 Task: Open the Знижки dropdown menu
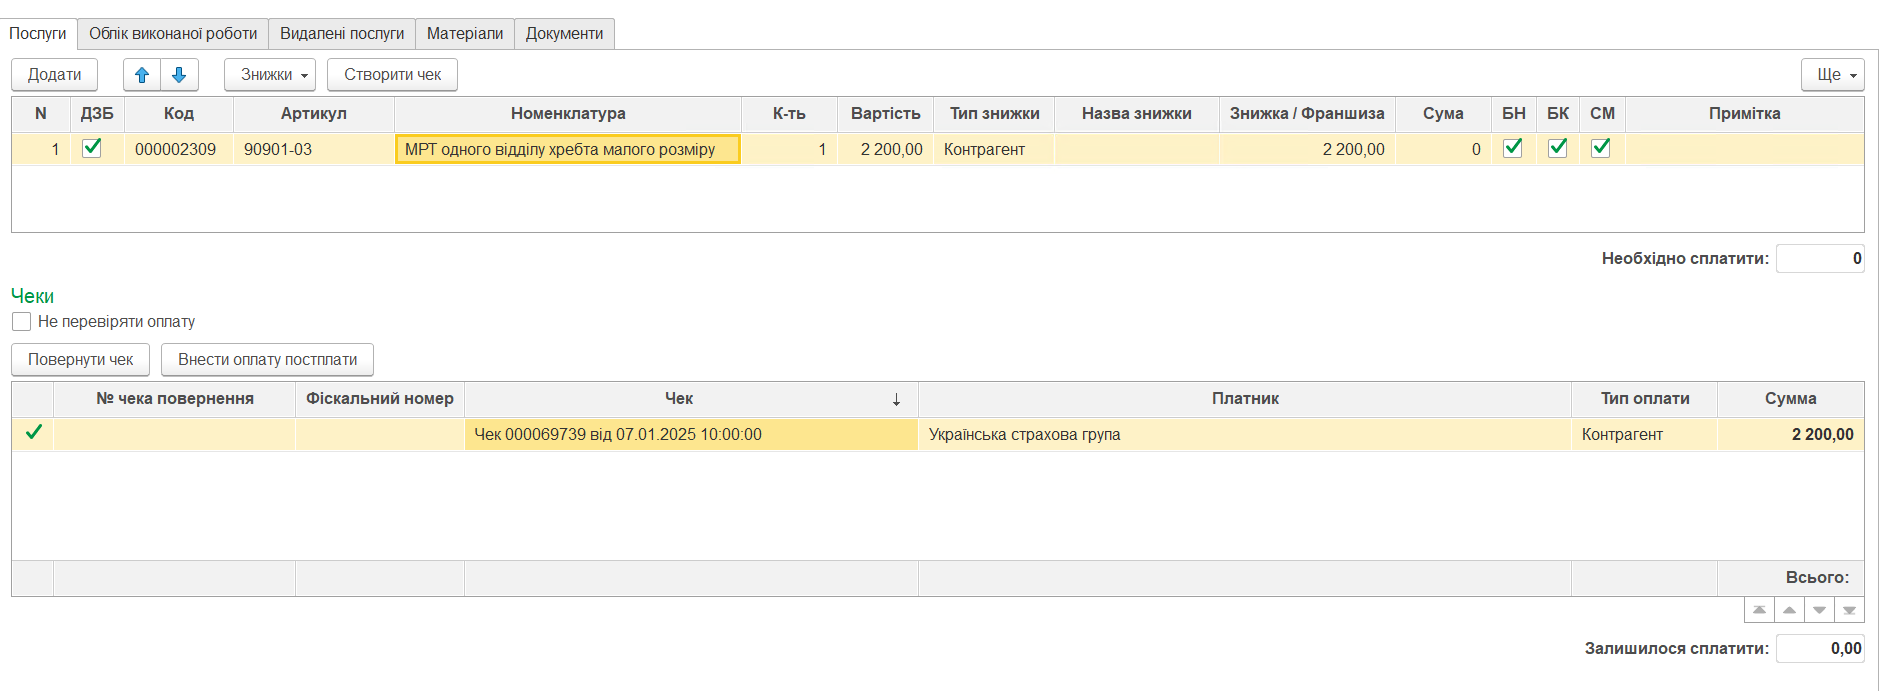click(x=270, y=75)
